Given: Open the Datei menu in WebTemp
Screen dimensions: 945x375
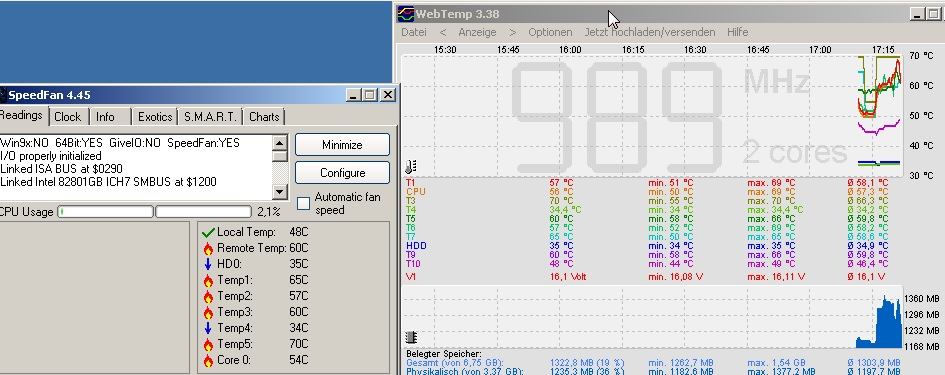Looking at the screenshot, I should (x=413, y=32).
